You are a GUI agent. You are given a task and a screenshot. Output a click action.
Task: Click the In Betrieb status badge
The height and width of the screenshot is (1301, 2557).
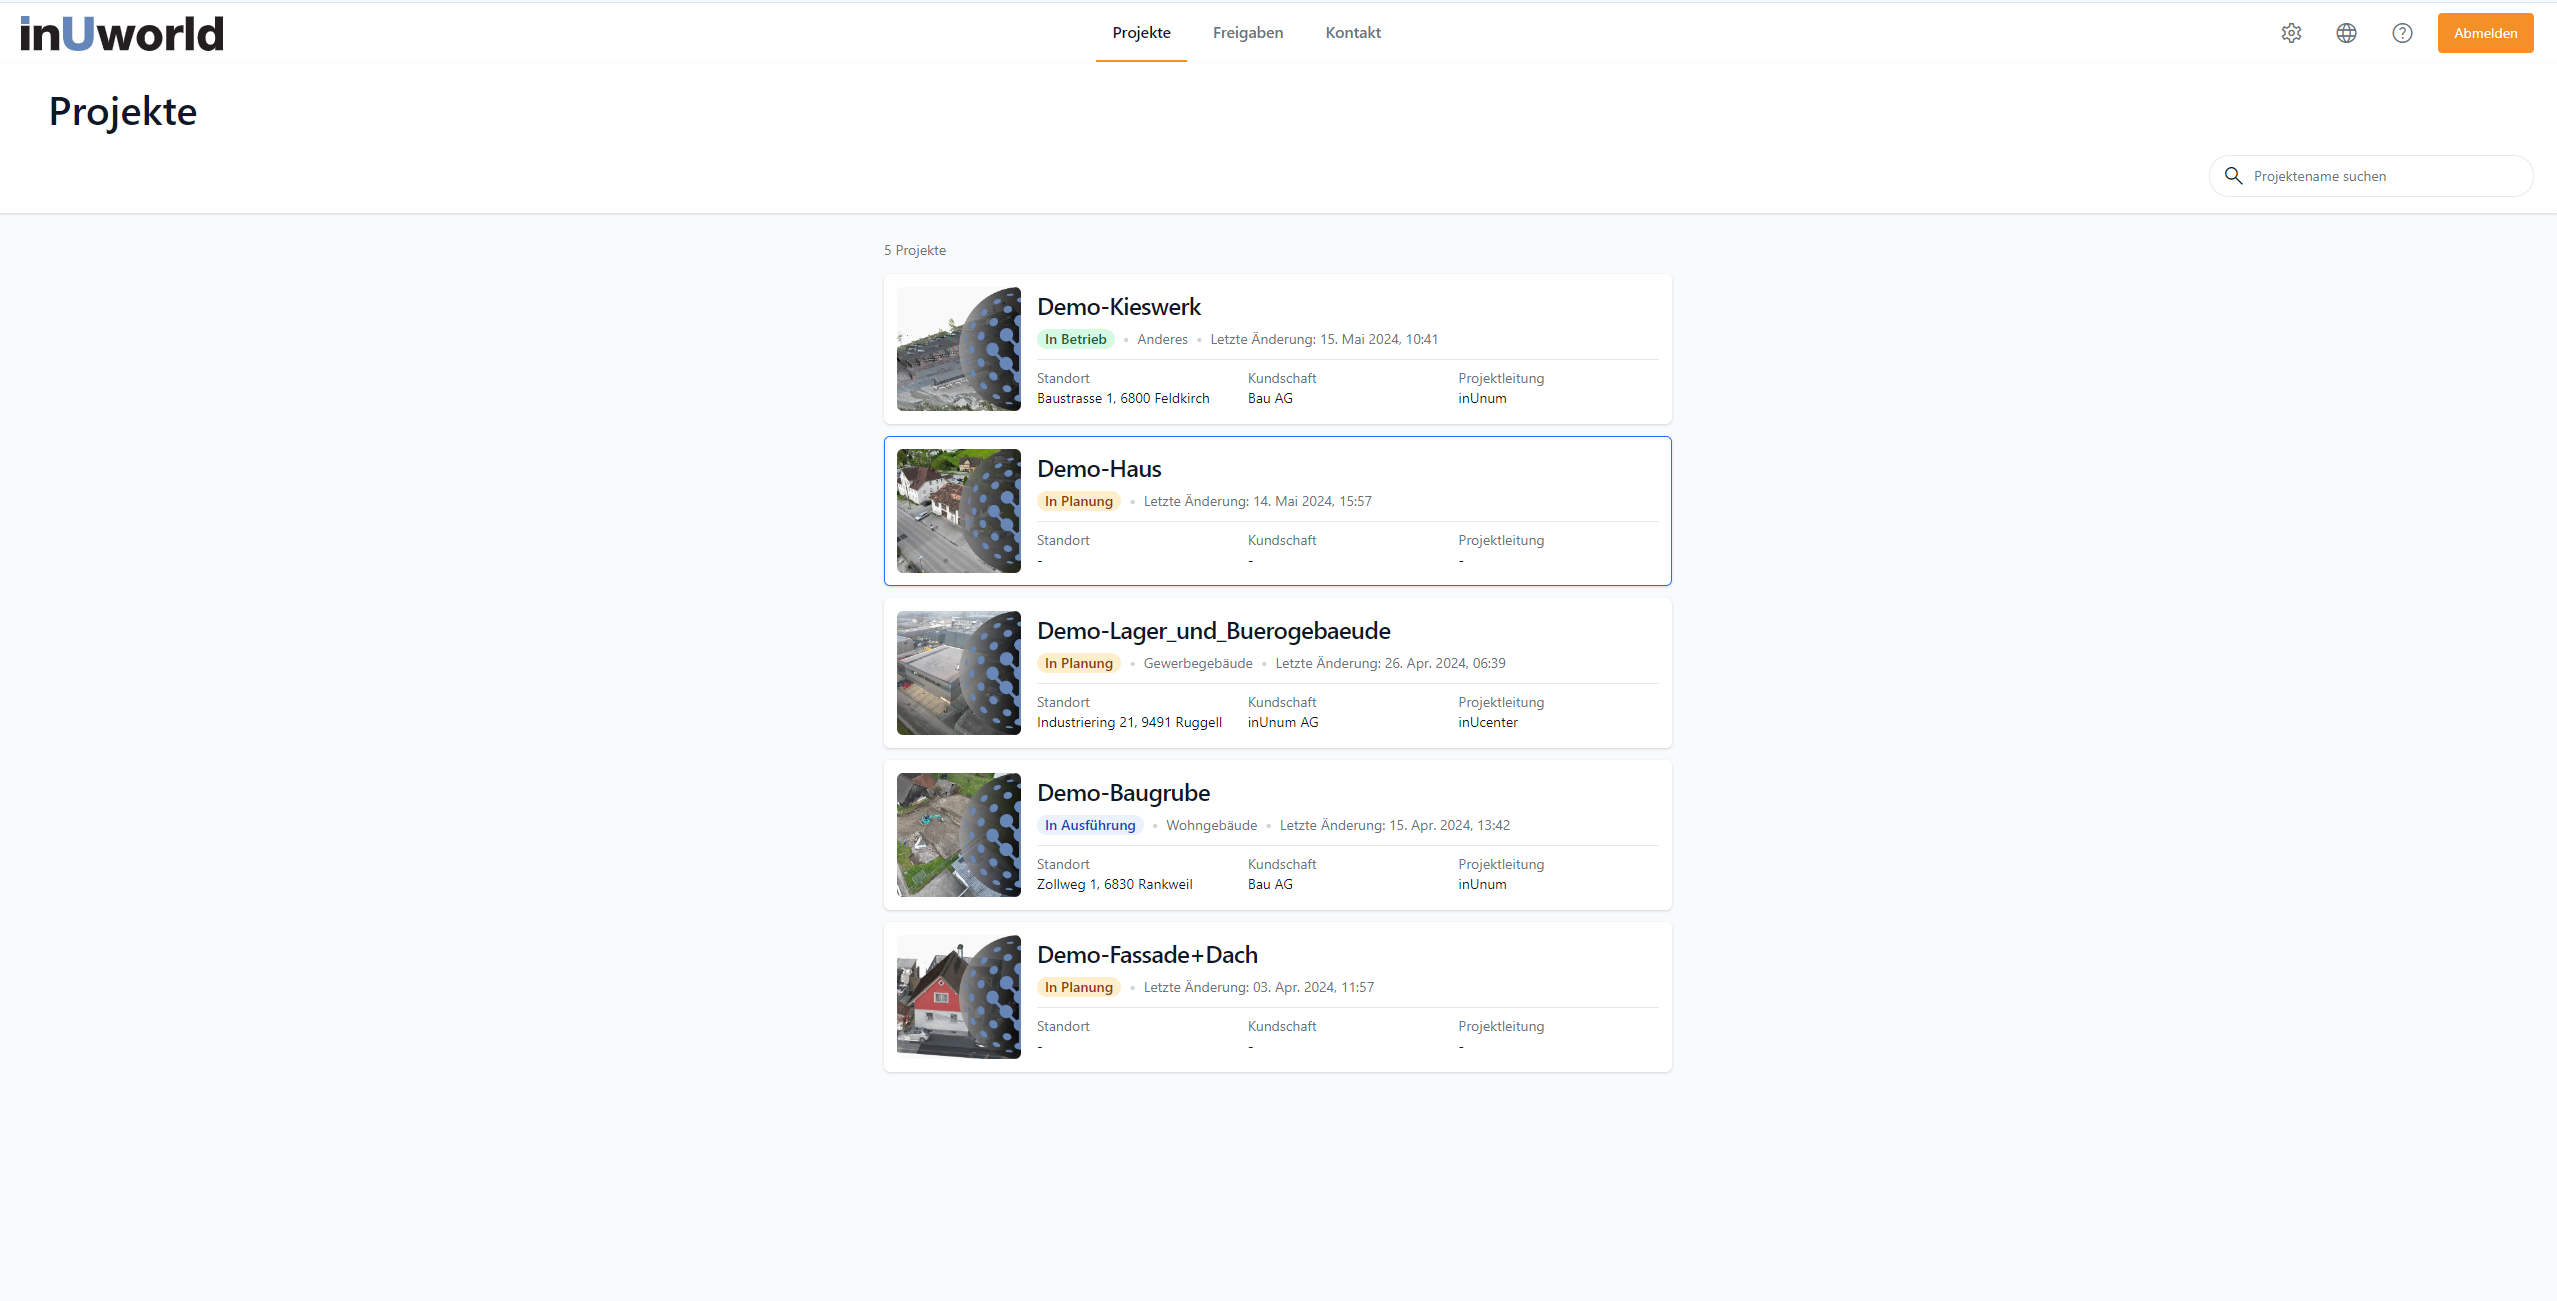click(x=1075, y=339)
